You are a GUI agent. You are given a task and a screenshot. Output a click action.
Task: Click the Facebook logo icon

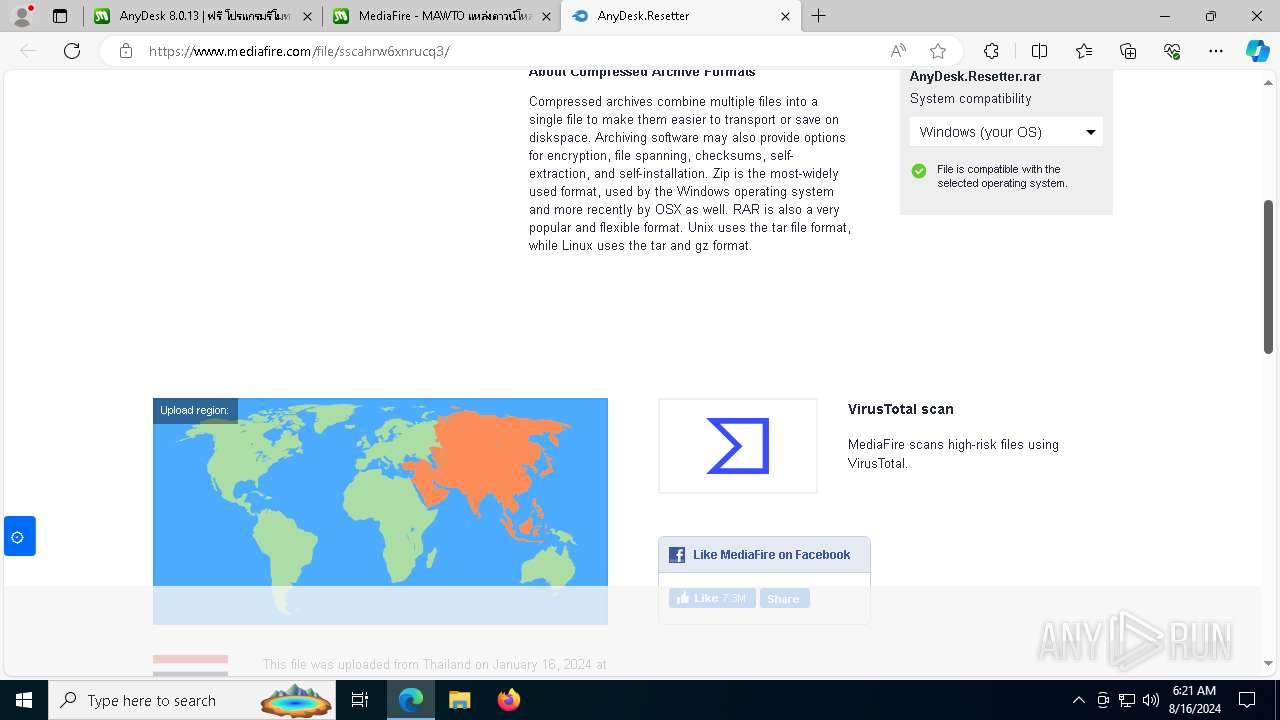tap(677, 555)
